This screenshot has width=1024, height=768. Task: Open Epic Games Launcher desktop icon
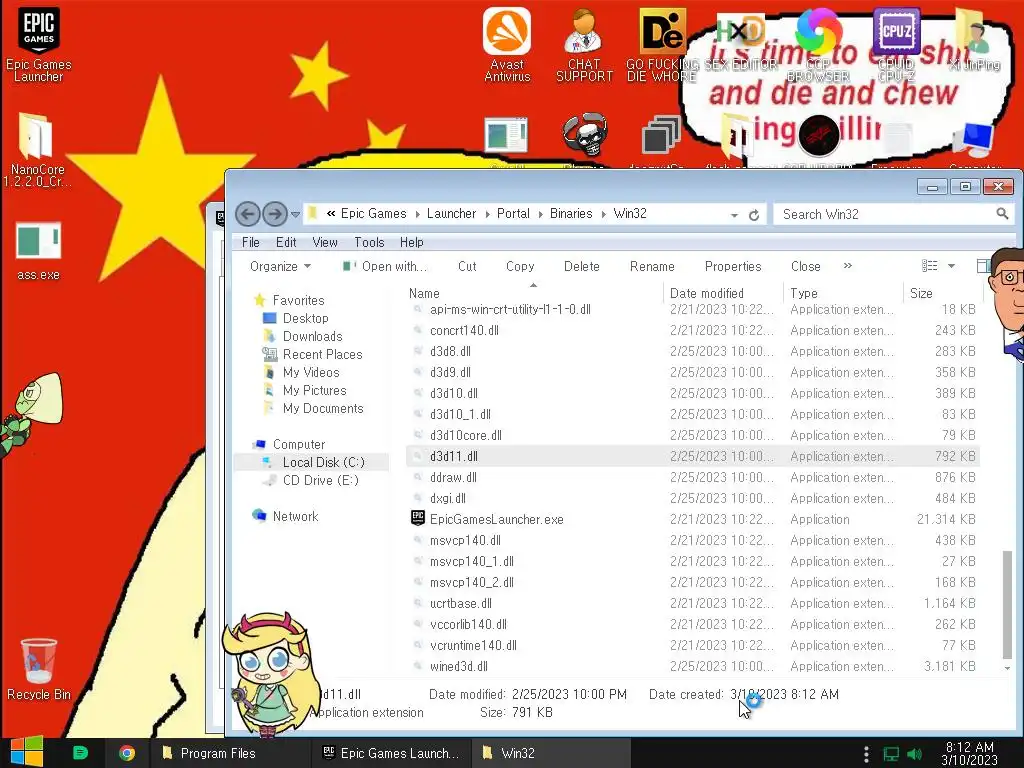click(39, 44)
